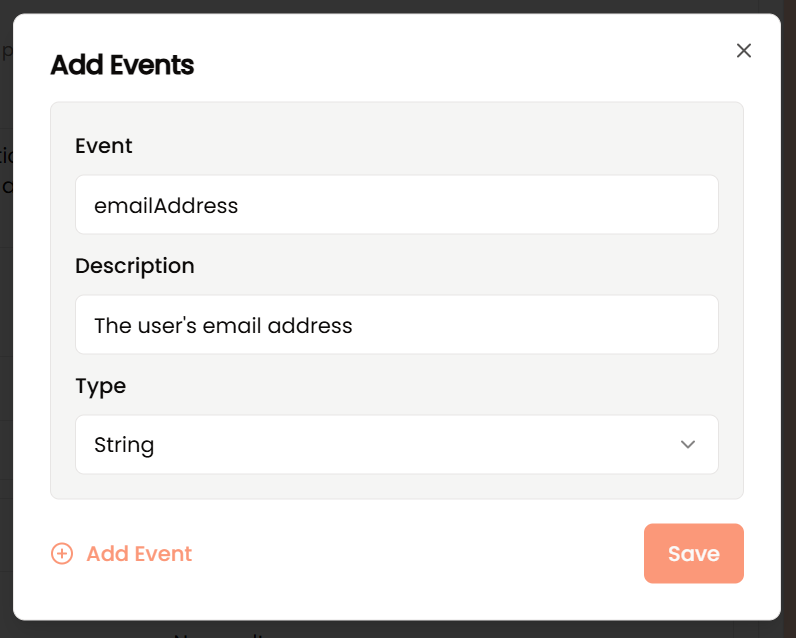Click the text "The user's email address"

(x=223, y=325)
